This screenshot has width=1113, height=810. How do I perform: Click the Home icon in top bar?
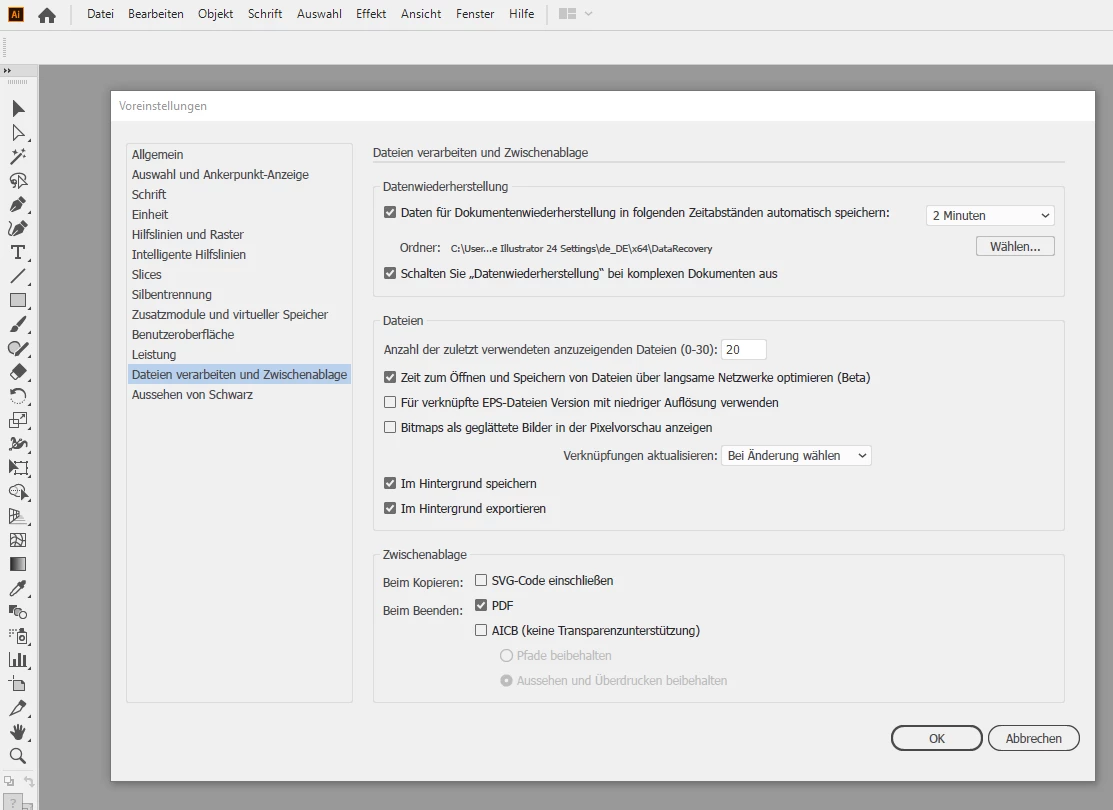tap(47, 15)
